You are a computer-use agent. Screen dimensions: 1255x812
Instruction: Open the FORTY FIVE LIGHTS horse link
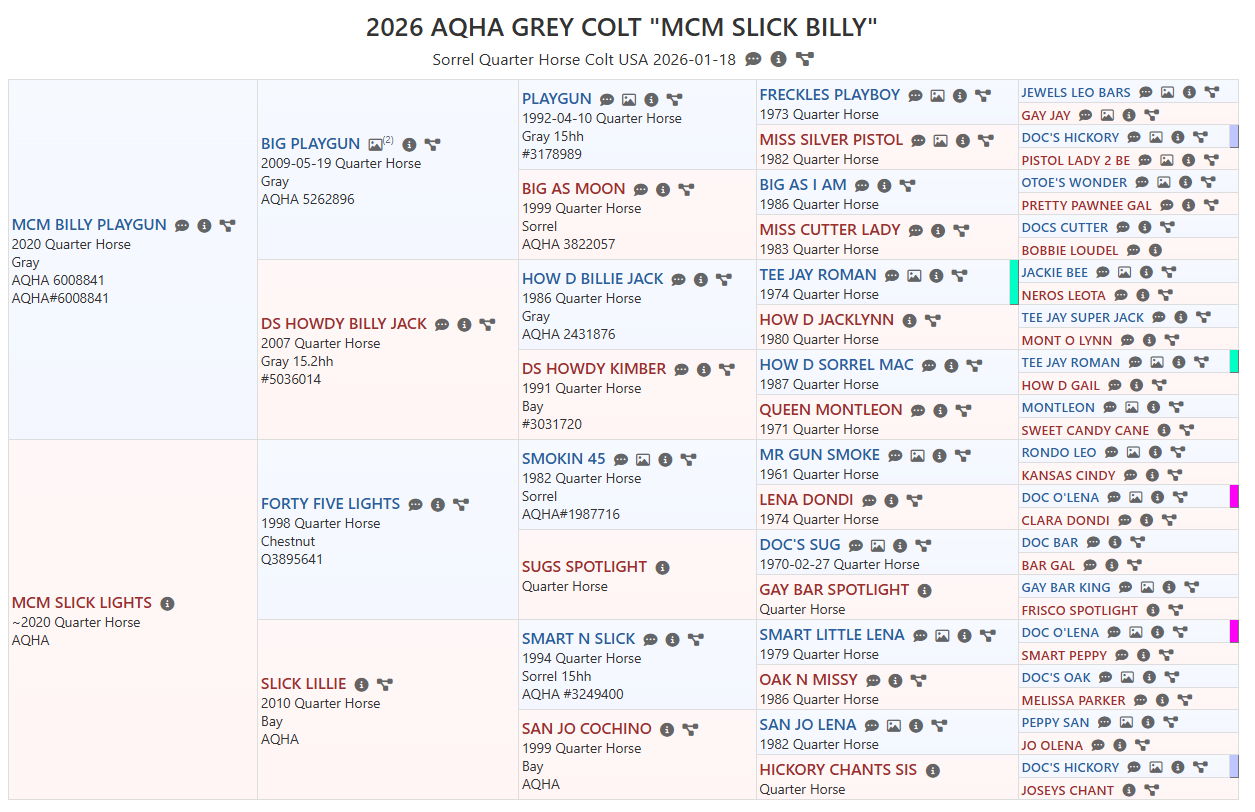pyautogui.click(x=330, y=504)
